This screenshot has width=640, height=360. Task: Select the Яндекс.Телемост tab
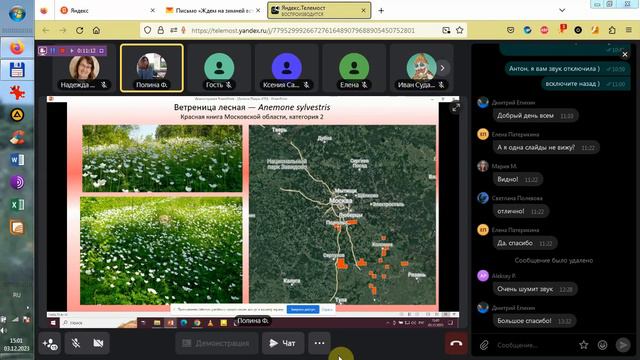319,11
